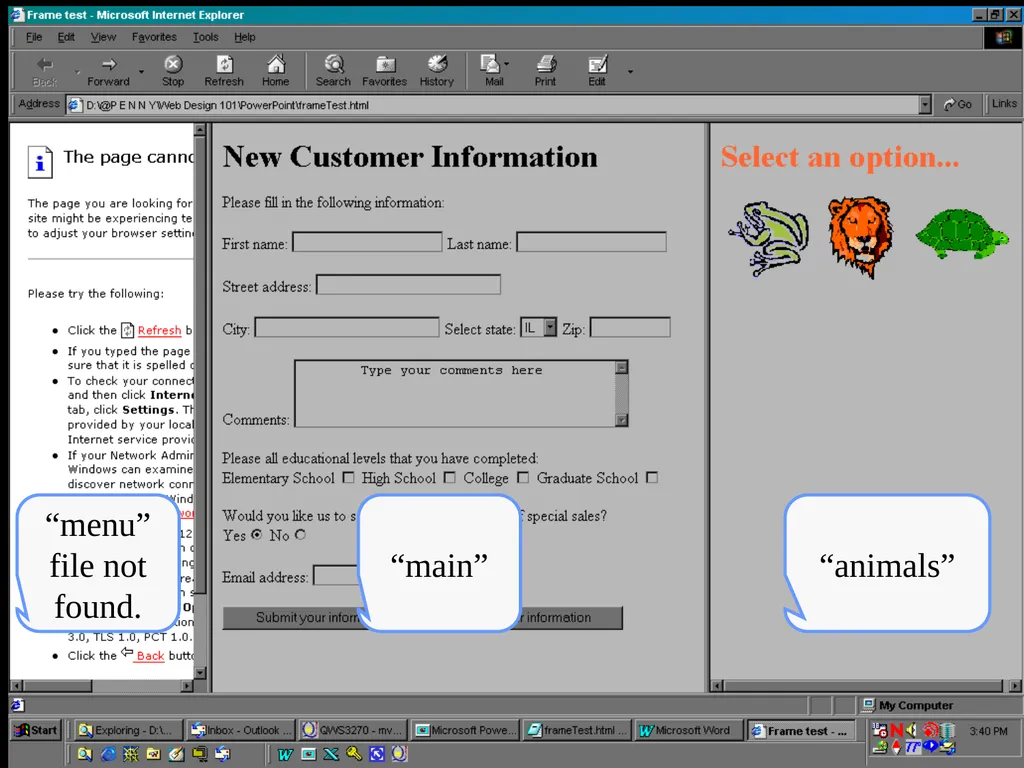This screenshot has width=1024, height=768.
Task: Reload the page with the Refresh toolbar icon
Action: pos(224,64)
